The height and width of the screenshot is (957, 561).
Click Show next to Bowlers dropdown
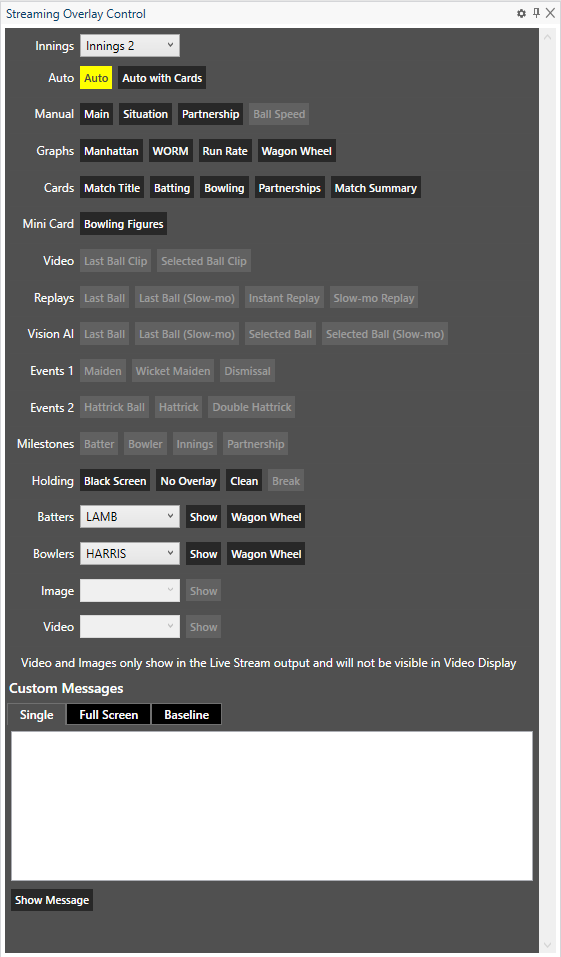pos(203,554)
